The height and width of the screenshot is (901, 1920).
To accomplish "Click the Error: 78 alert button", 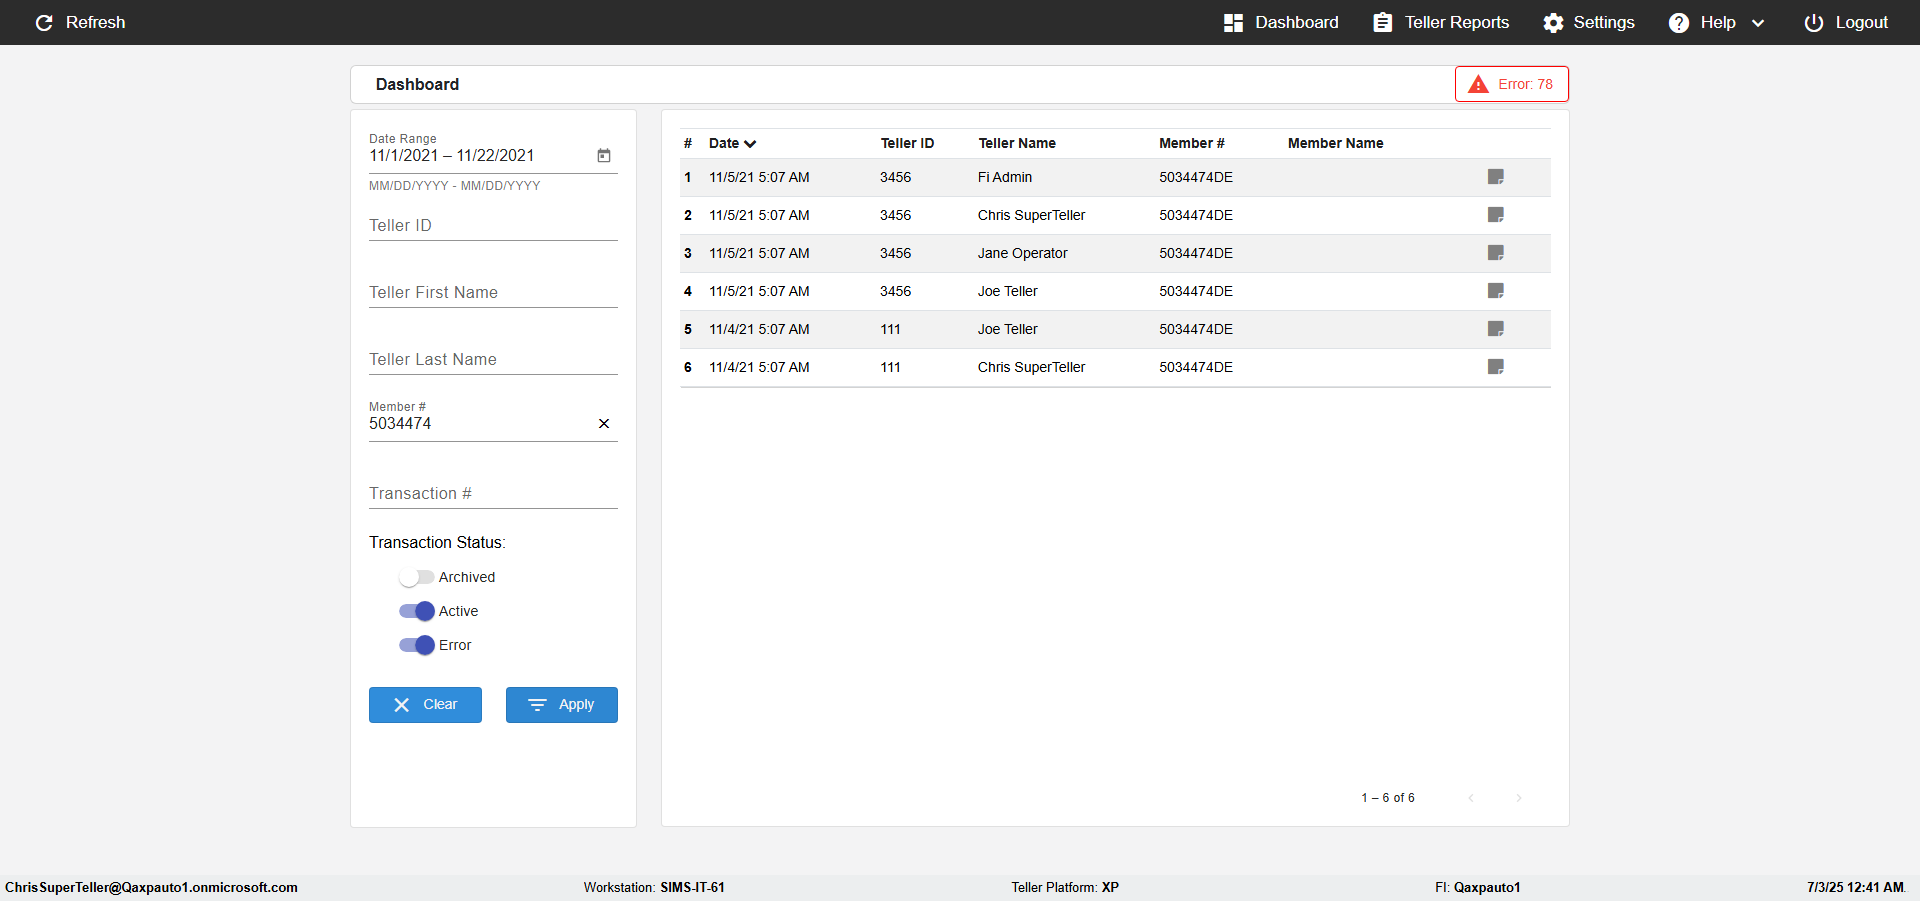I will point(1511,84).
